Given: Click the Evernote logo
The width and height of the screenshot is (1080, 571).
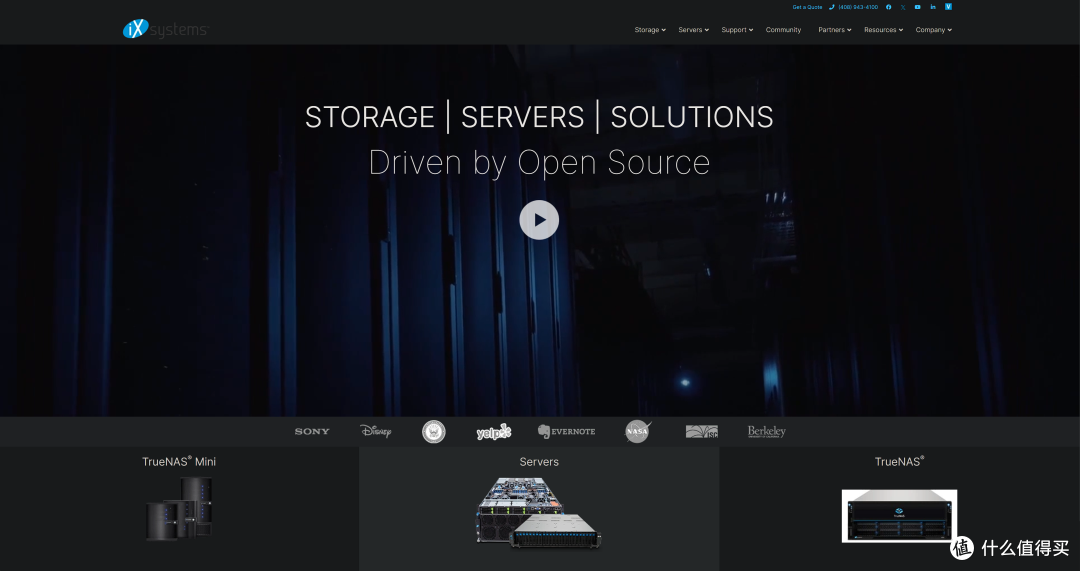Looking at the screenshot, I should (566, 432).
